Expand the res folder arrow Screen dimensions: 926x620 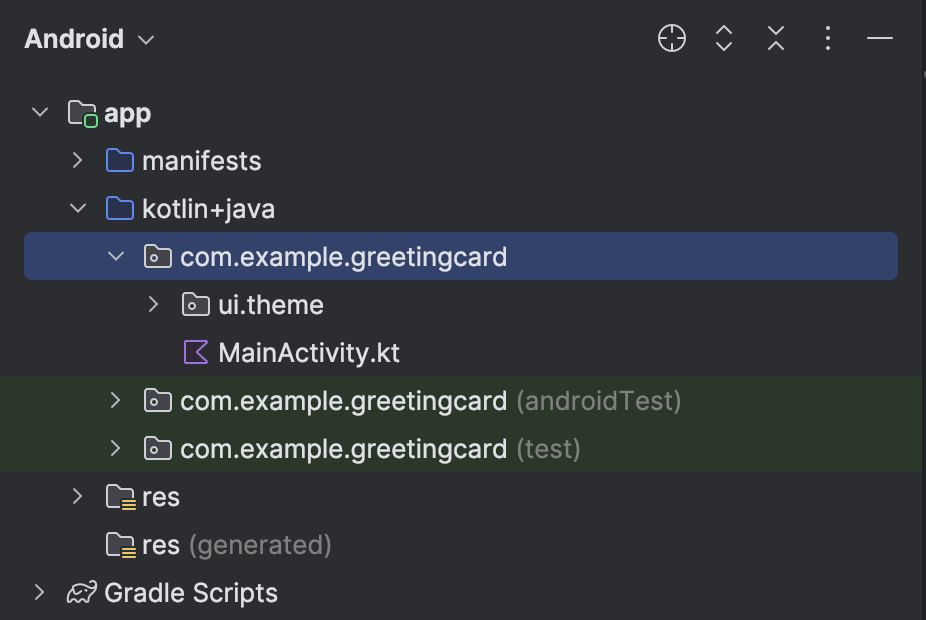point(78,497)
